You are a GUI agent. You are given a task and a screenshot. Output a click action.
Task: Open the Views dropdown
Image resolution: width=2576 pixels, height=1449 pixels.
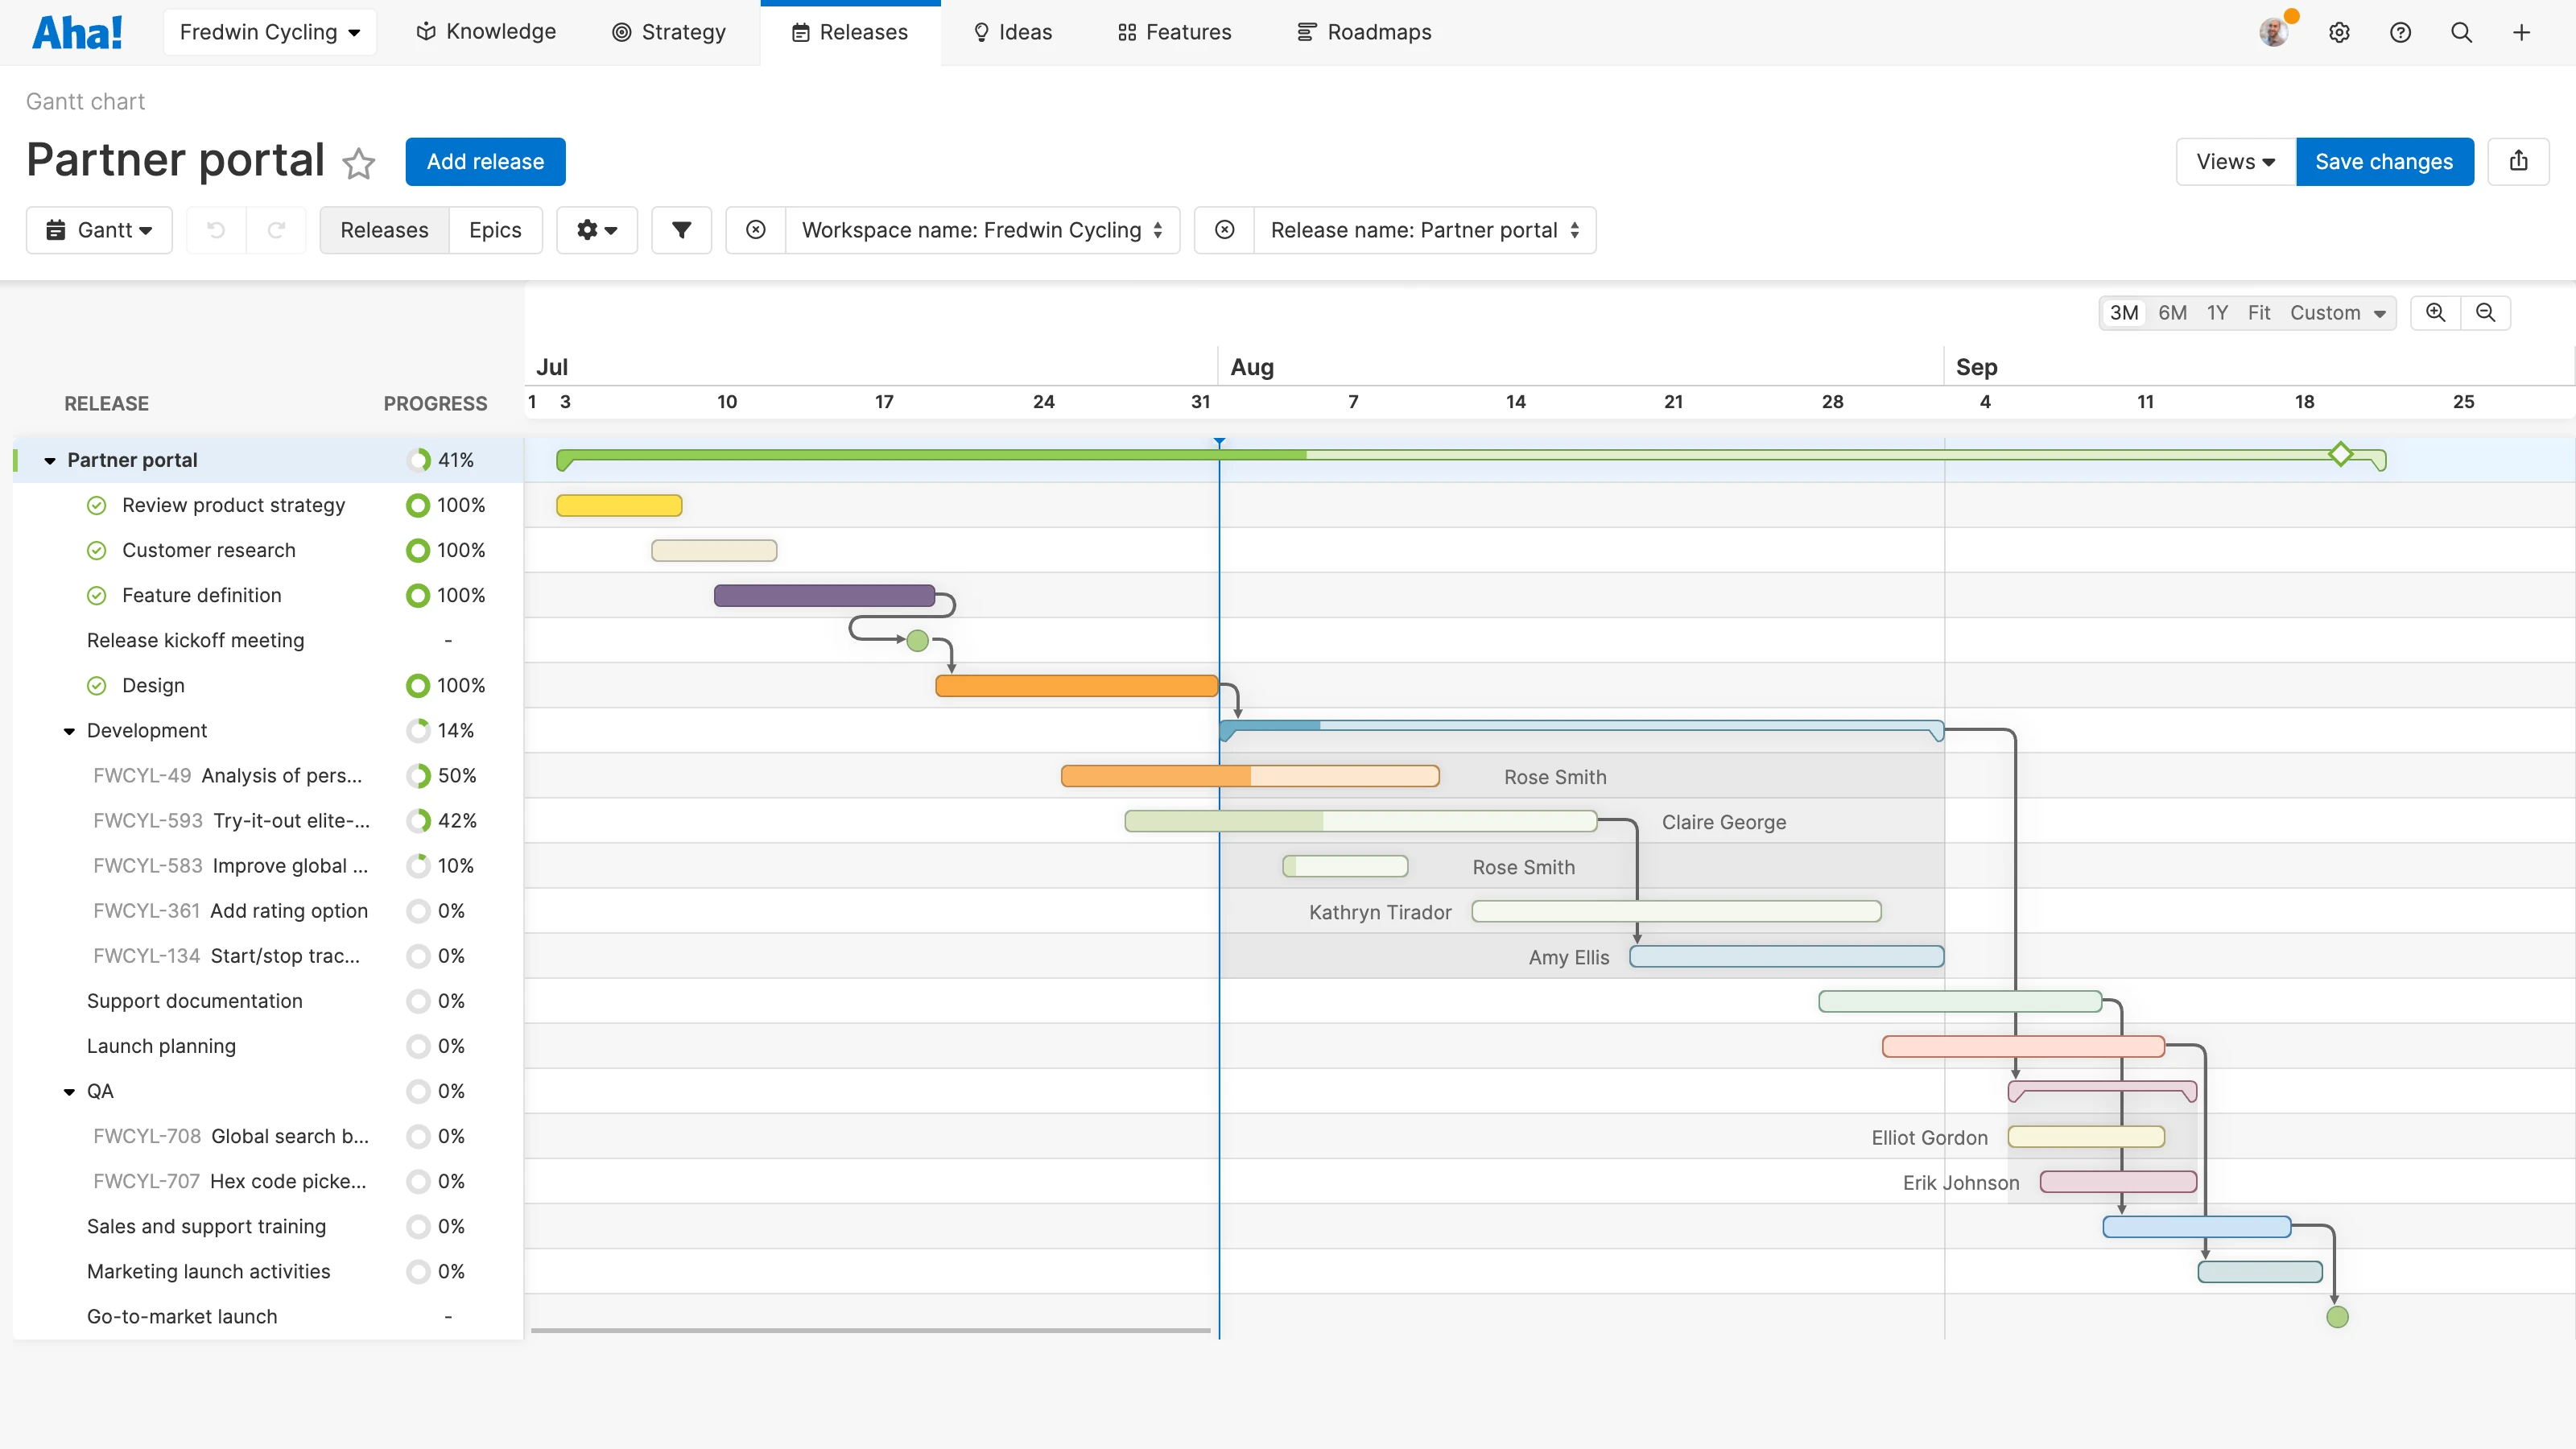coord(2234,161)
